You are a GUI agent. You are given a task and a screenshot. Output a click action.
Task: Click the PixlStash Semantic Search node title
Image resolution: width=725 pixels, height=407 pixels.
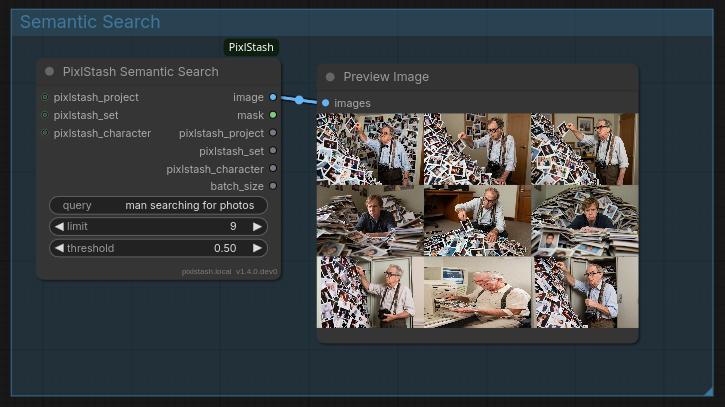click(x=141, y=72)
